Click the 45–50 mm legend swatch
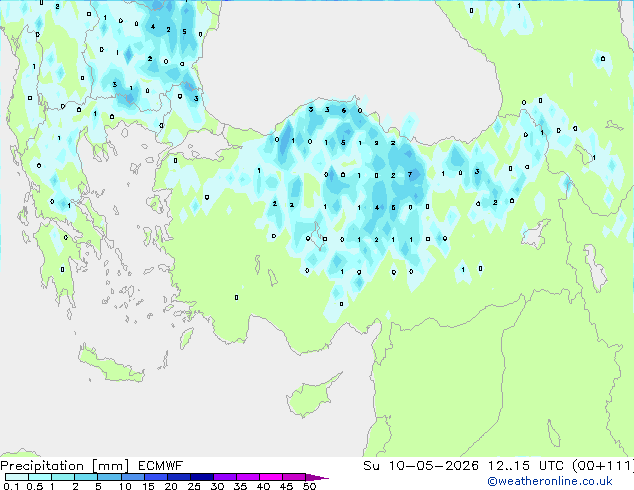The image size is (634, 490). [x=294, y=477]
